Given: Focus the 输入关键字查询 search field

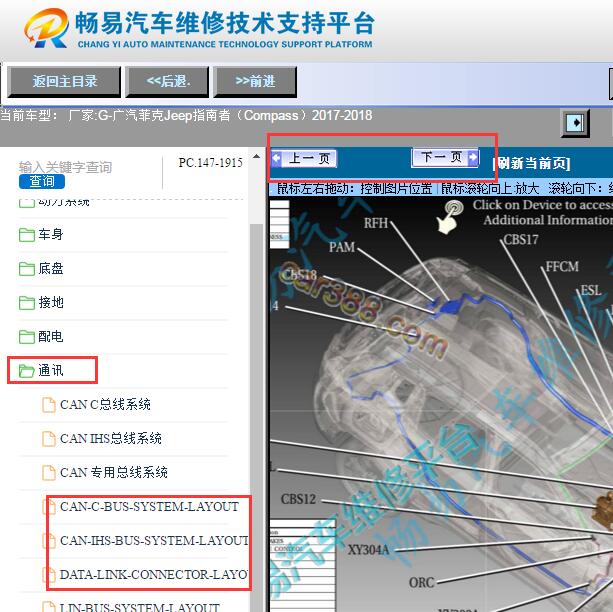Looking at the screenshot, I should pos(65,167).
